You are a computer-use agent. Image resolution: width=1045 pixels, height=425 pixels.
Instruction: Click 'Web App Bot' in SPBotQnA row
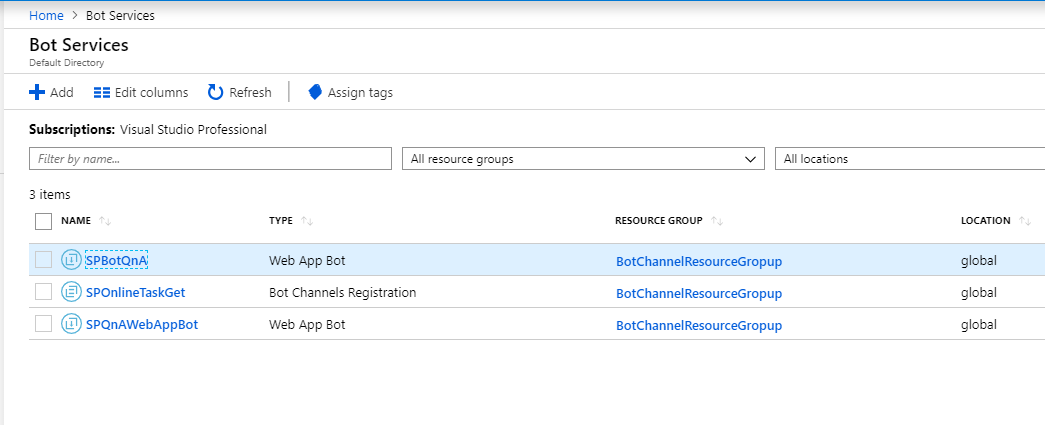(x=307, y=260)
